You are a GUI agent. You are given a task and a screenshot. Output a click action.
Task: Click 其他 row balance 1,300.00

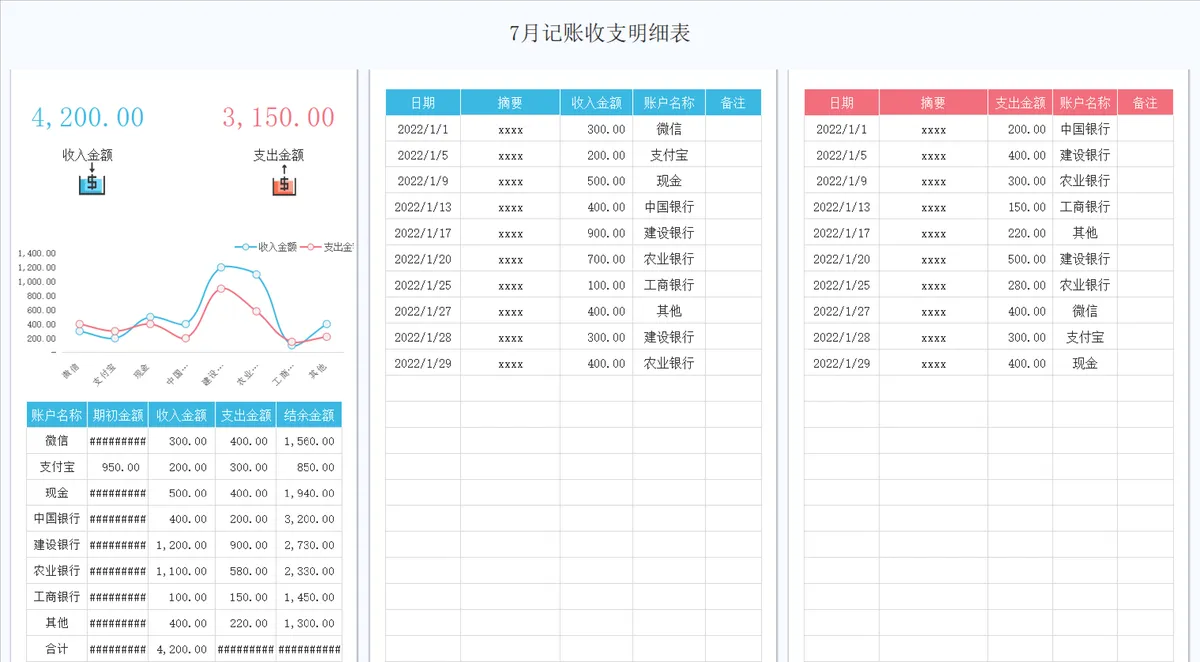pos(309,623)
